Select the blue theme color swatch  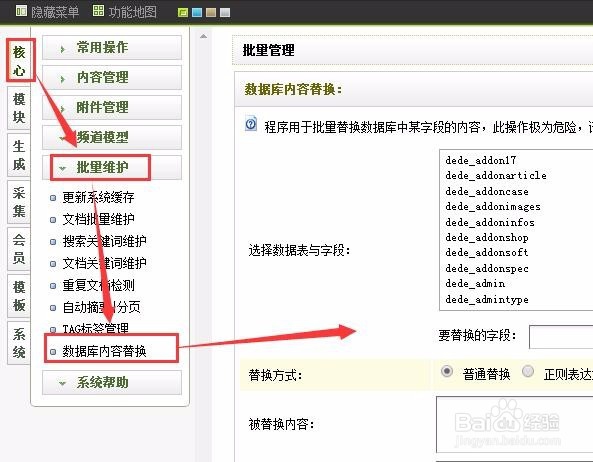(x=197, y=13)
